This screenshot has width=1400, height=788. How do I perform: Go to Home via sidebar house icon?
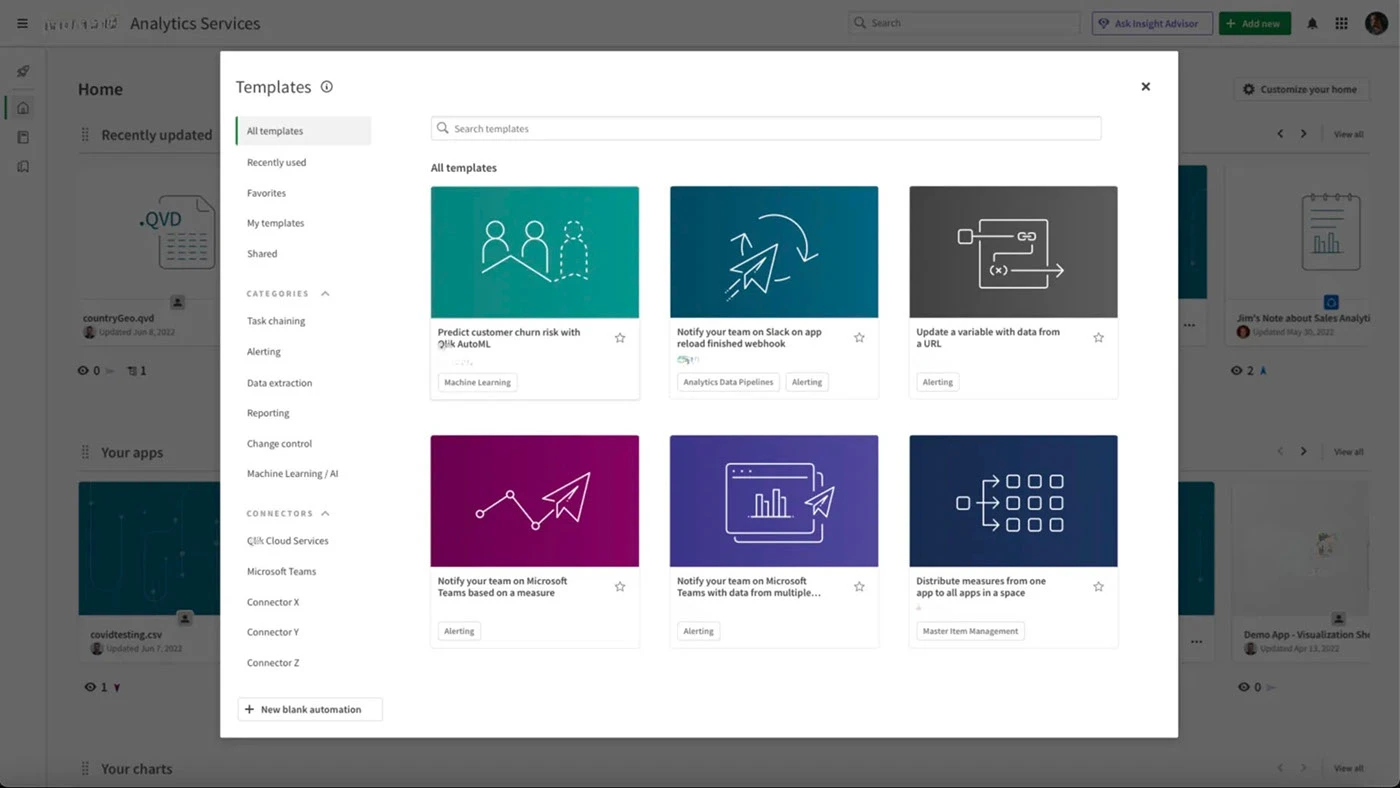click(x=23, y=107)
